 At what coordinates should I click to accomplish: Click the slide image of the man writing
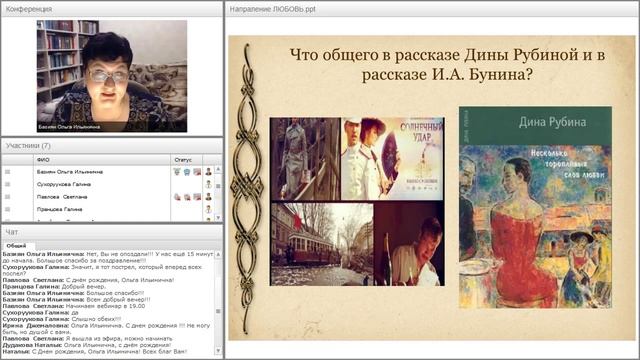(x=409, y=244)
